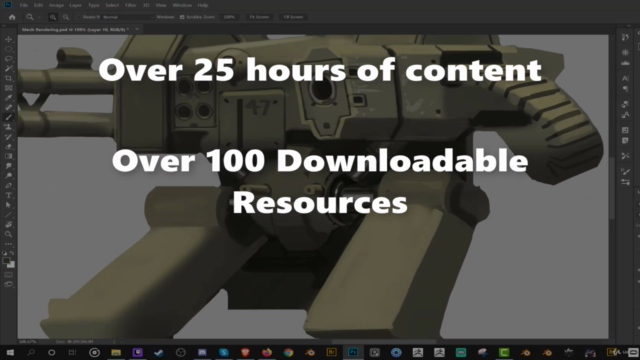The width and height of the screenshot is (640, 360).
Task: Open the Filter menu
Action: click(131, 5)
